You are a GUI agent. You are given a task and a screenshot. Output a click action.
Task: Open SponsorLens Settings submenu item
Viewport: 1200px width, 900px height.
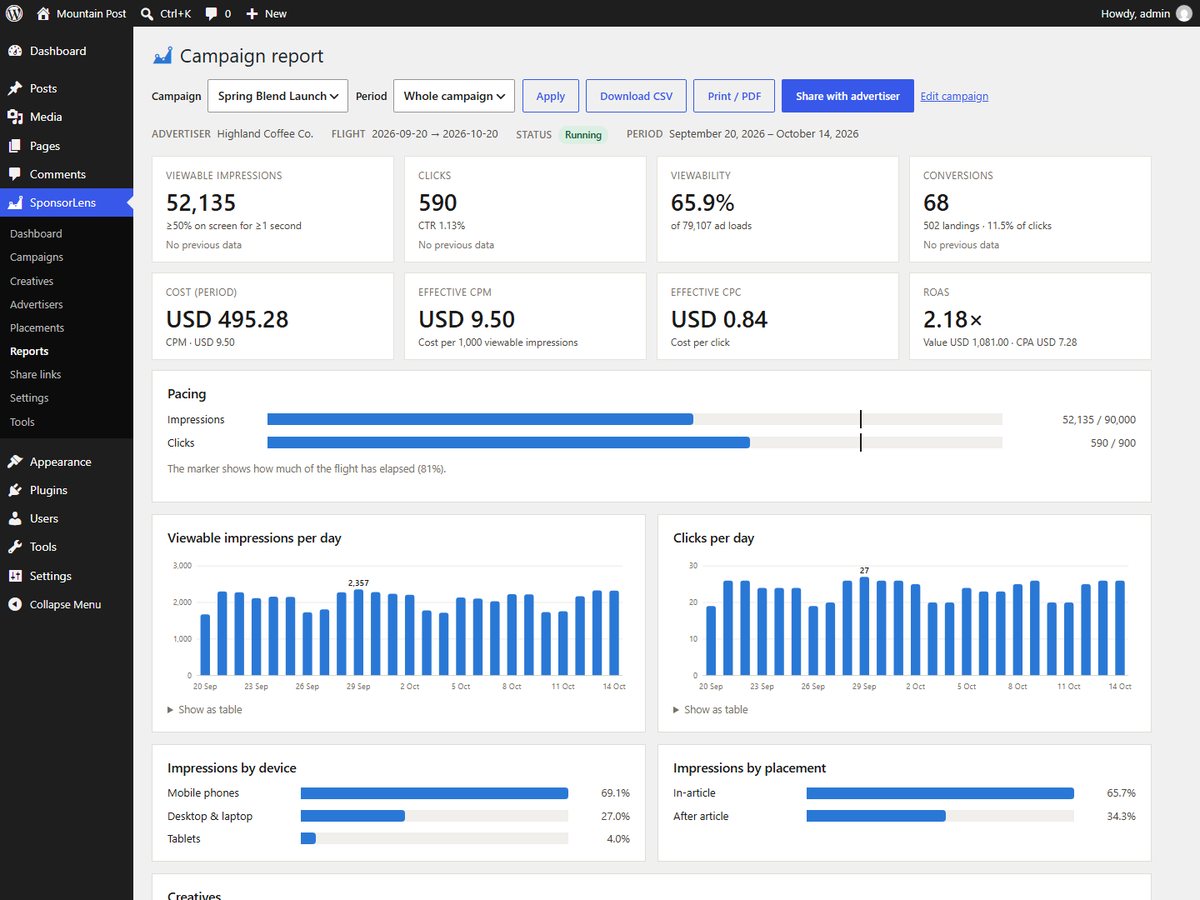coord(29,398)
